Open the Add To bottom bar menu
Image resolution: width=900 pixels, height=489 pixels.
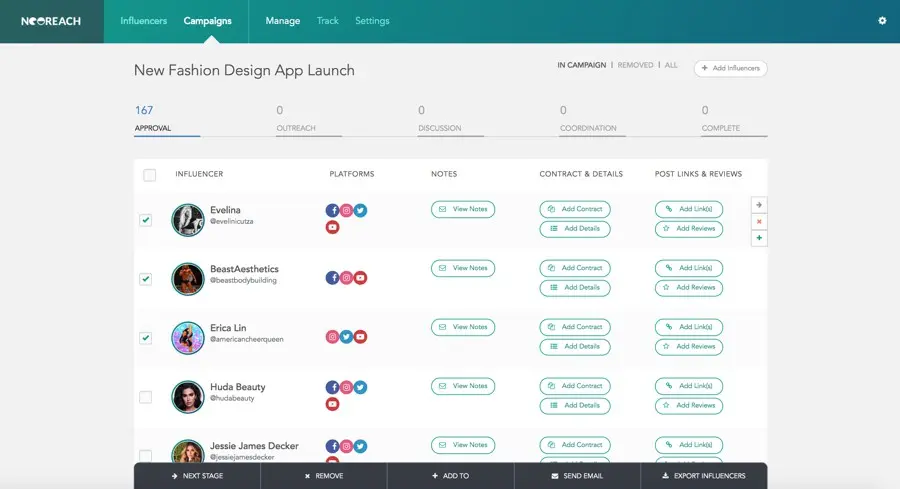coord(451,476)
